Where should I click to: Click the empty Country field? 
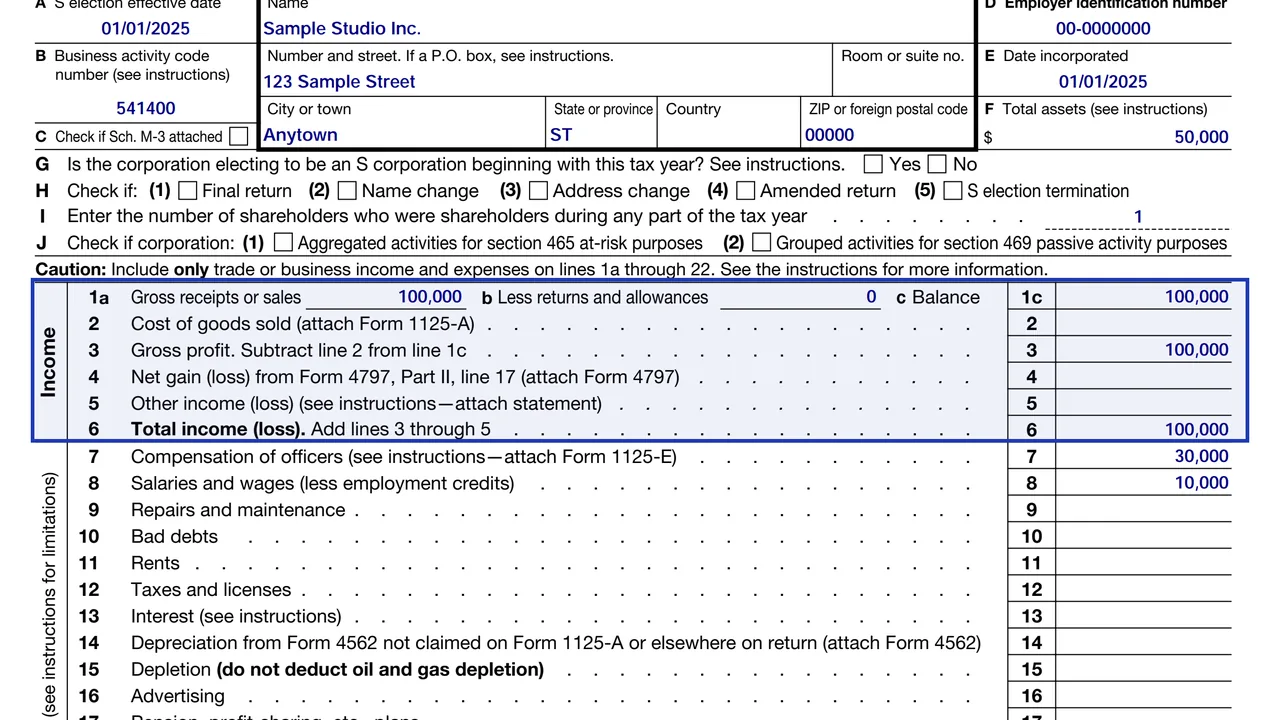729,134
